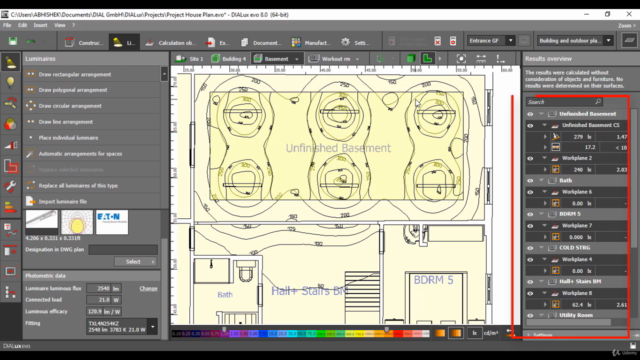640x360 pixels.
Task: Click the green Save project icon
Action: tap(13, 41)
